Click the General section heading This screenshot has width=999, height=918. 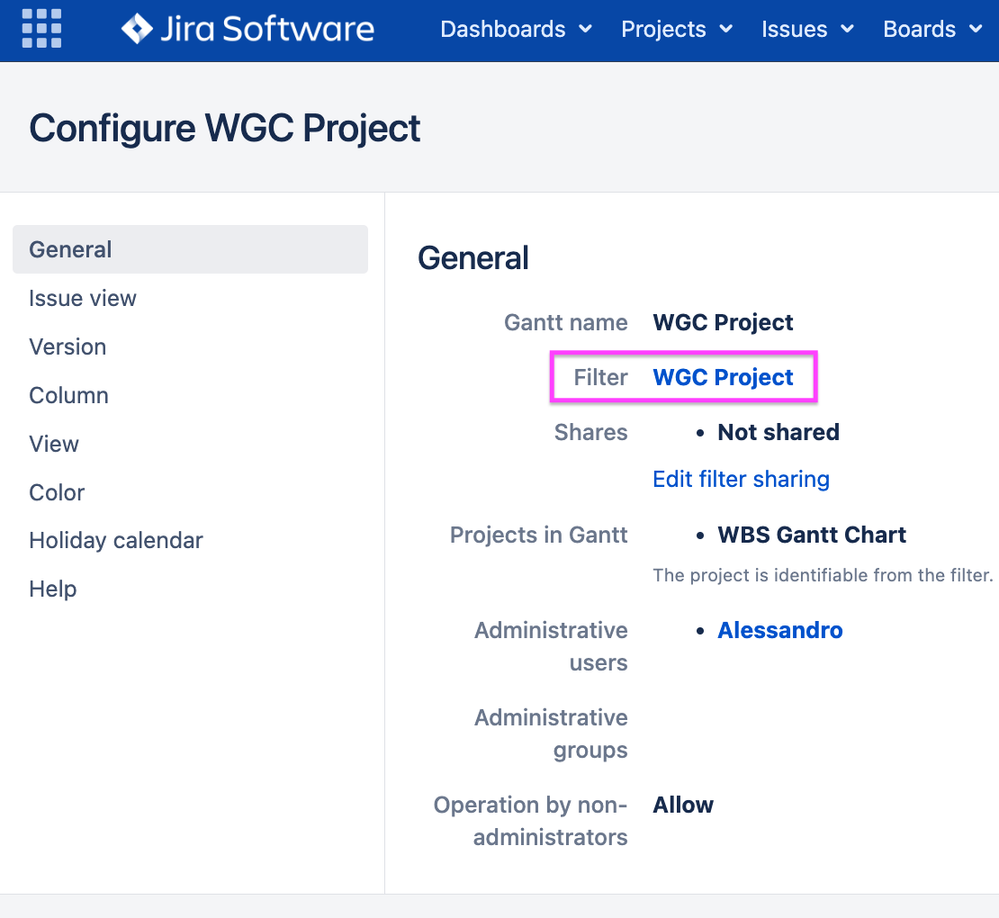point(473,258)
